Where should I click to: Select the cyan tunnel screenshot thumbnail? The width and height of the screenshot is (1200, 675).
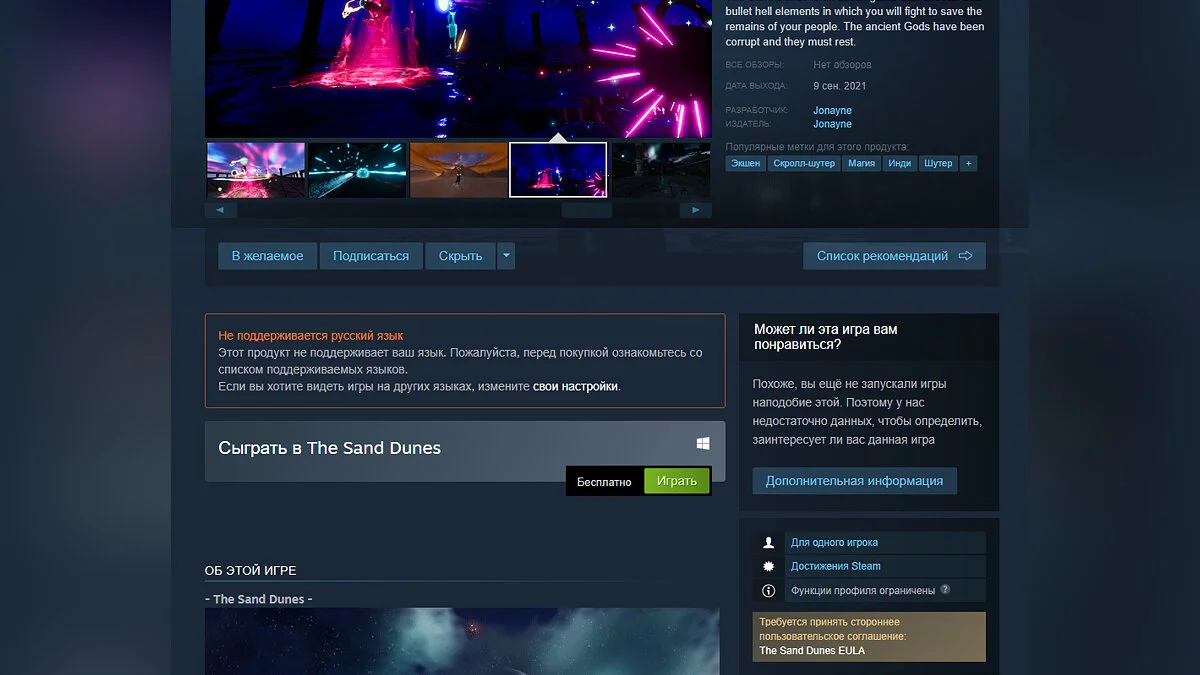357,170
